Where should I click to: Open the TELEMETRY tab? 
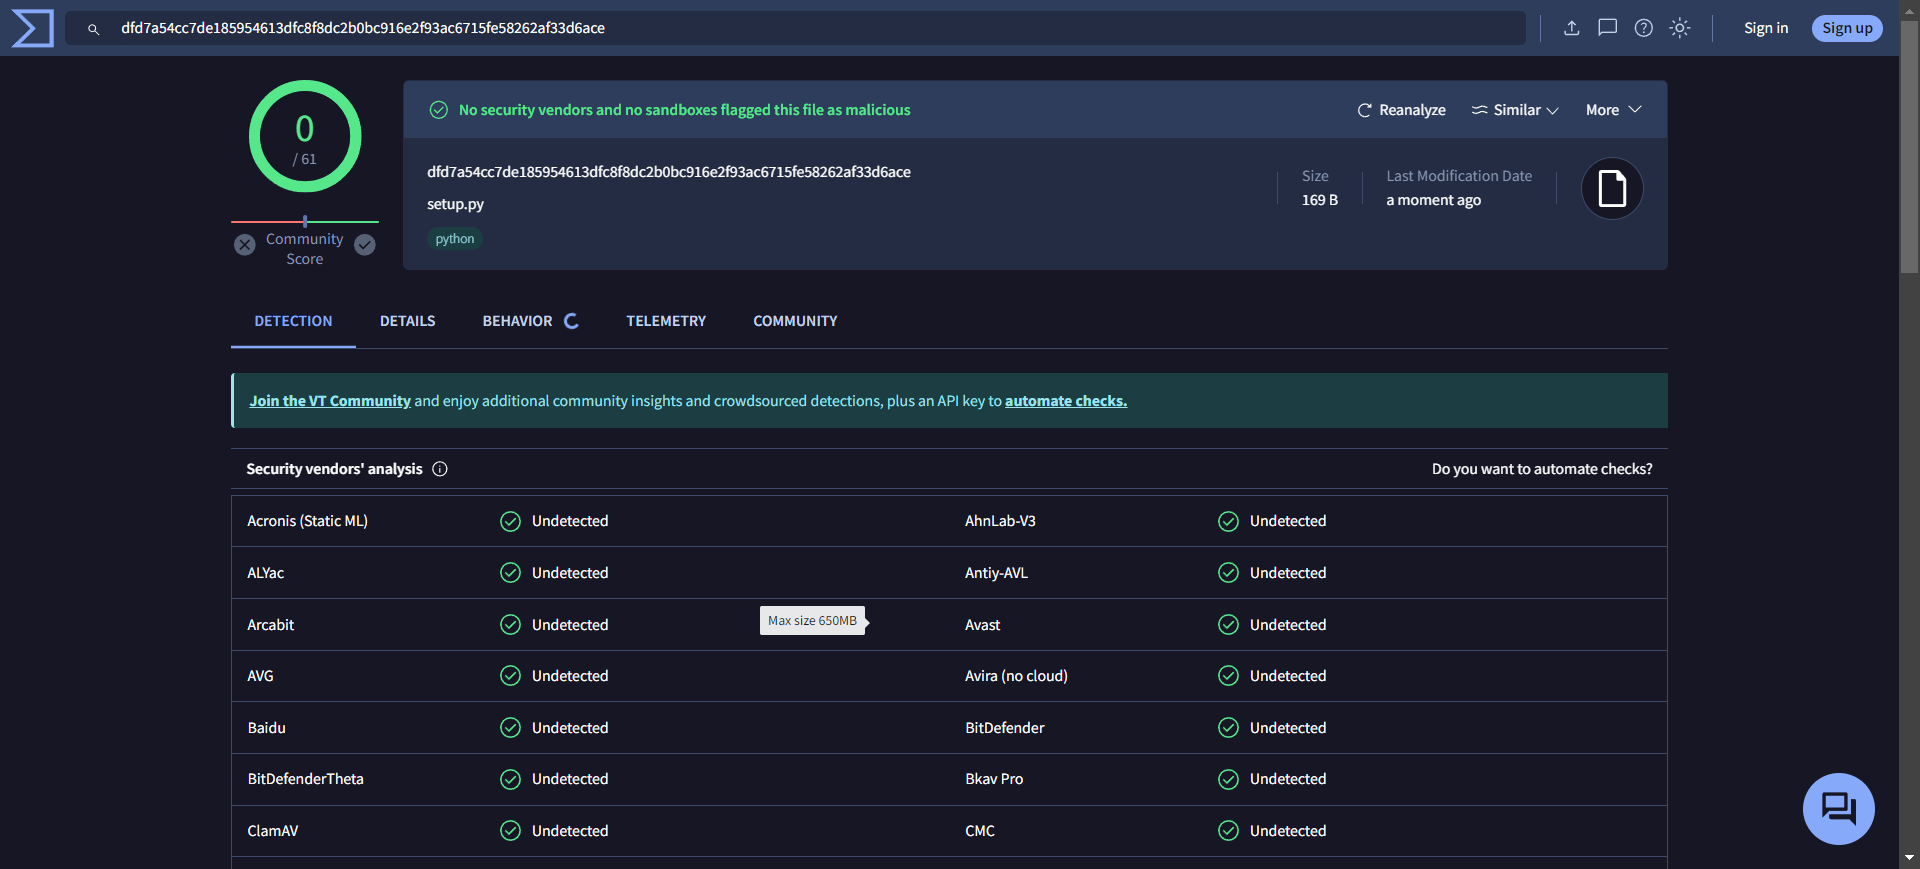666,321
